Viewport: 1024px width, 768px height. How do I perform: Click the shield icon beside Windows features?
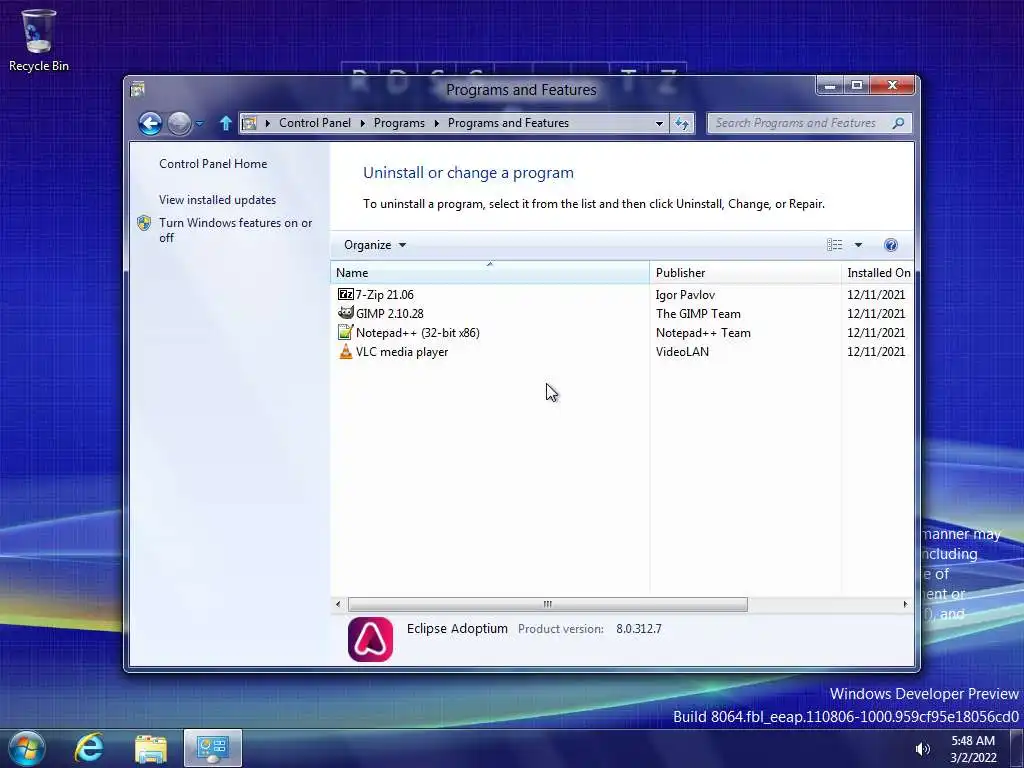pyautogui.click(x=144, y=223)
